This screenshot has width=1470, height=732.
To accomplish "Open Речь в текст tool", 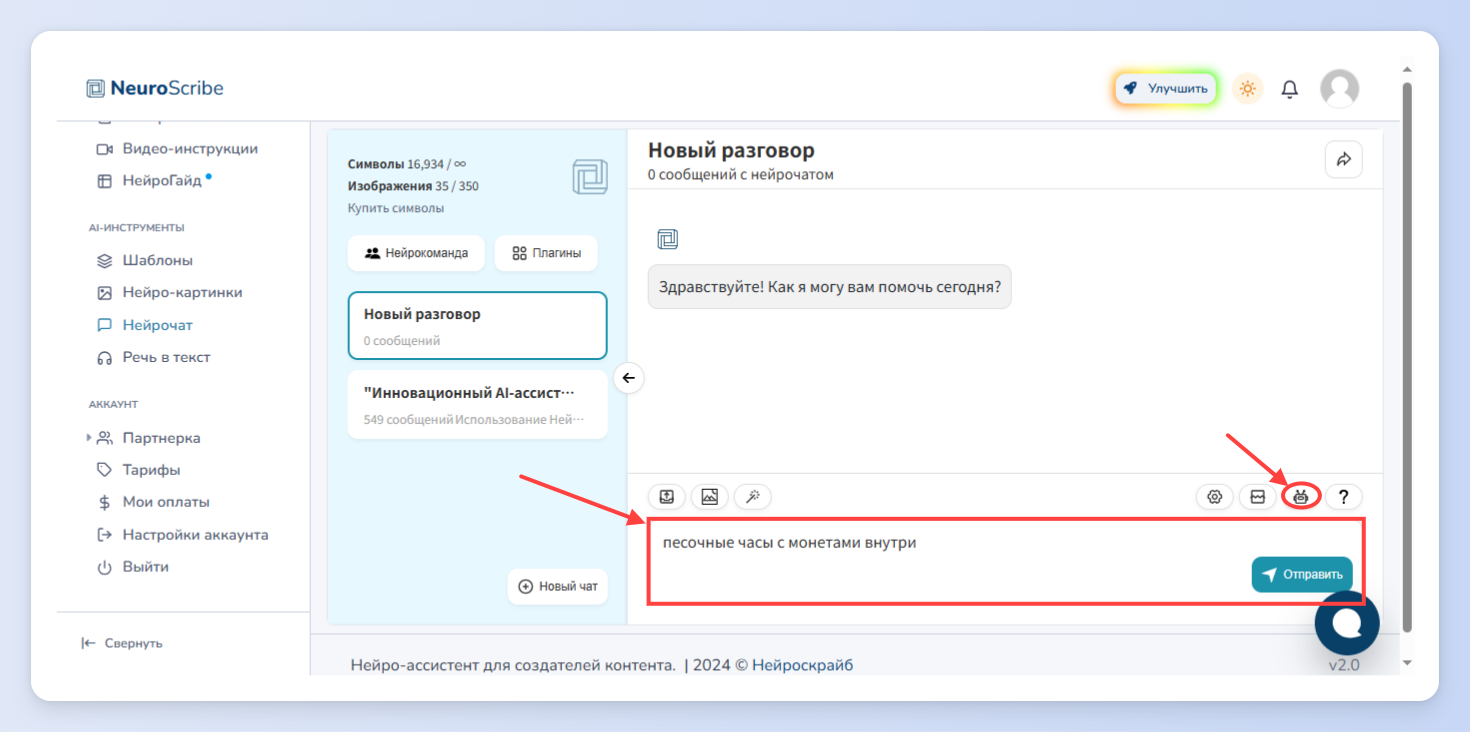I will [x=153, y=357].
